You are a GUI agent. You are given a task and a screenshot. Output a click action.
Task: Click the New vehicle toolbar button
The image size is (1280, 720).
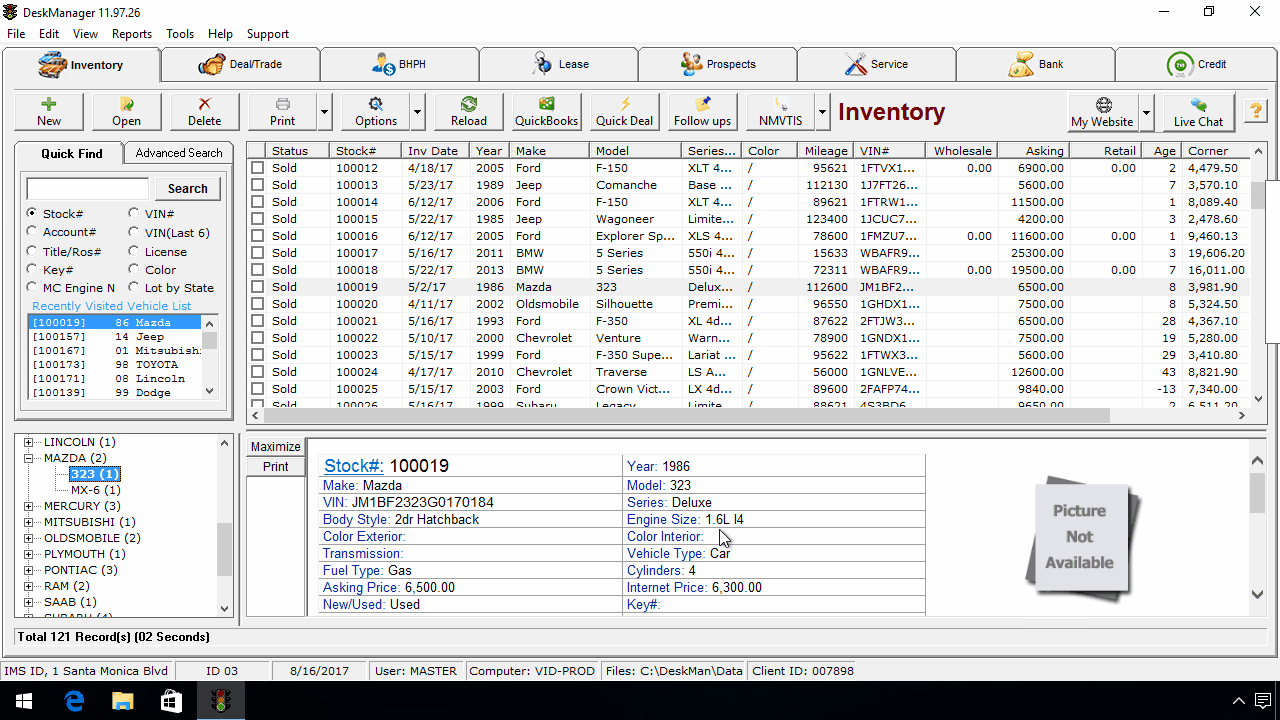[x=49, y=111]
